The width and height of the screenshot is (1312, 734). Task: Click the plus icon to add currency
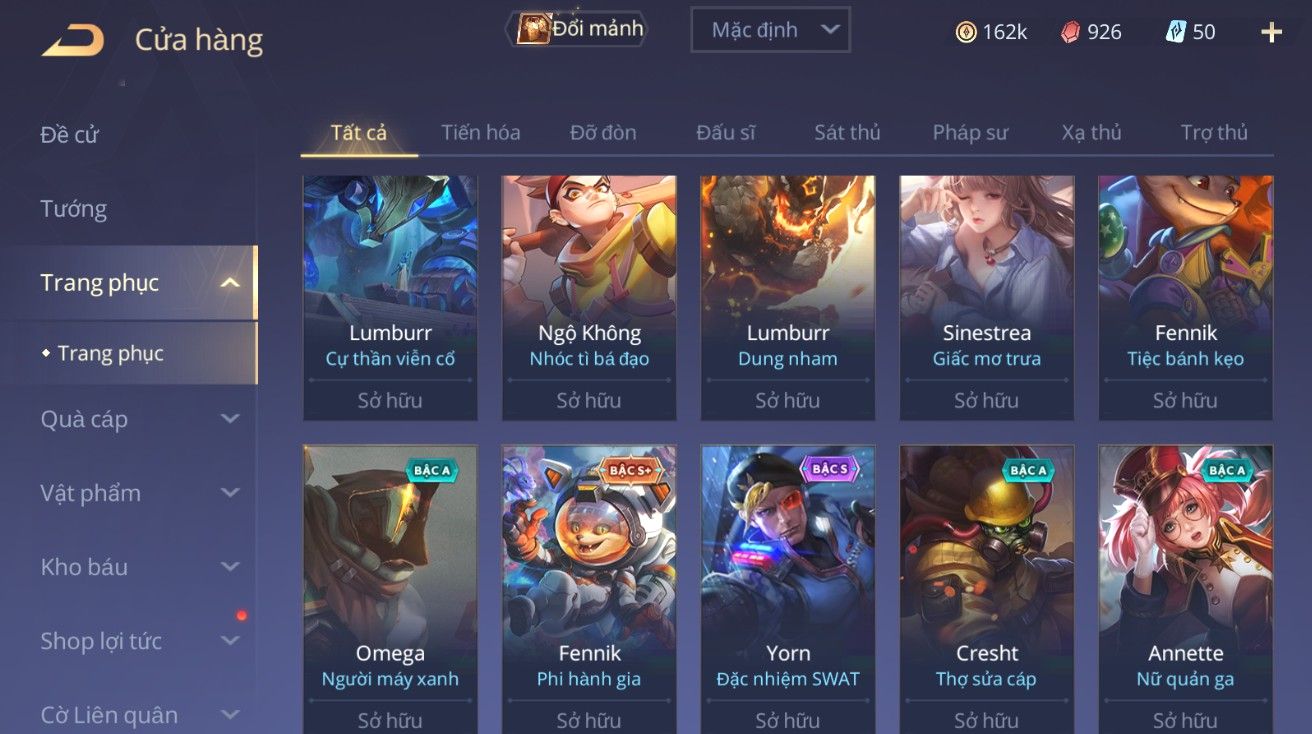coord(1271,32)
